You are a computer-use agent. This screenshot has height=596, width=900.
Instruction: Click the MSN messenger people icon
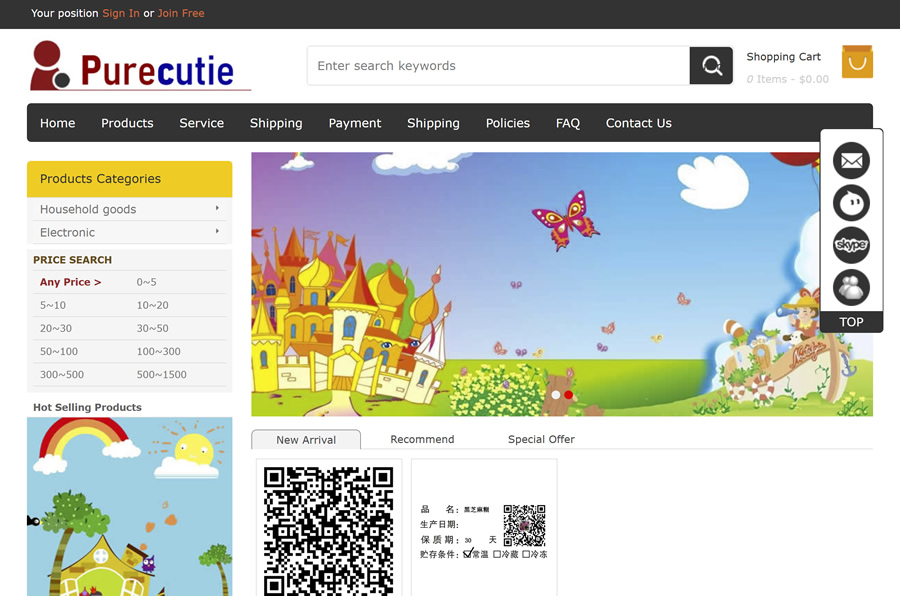point(851,288)
